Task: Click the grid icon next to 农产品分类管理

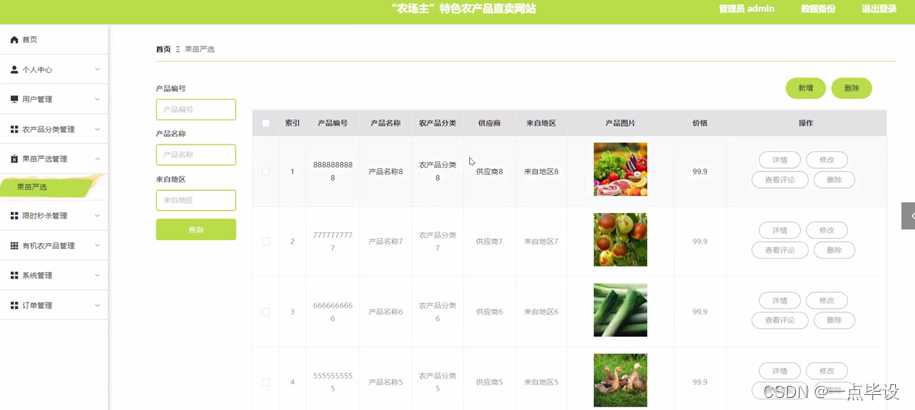Action: pyautogui.click(x=15, y=129)
